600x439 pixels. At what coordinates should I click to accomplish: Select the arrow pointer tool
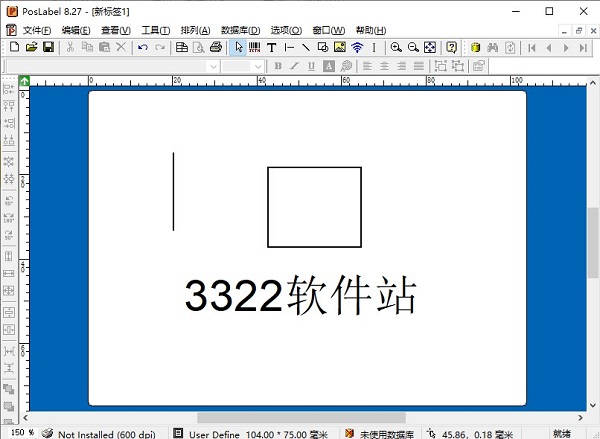click(238, 47)
